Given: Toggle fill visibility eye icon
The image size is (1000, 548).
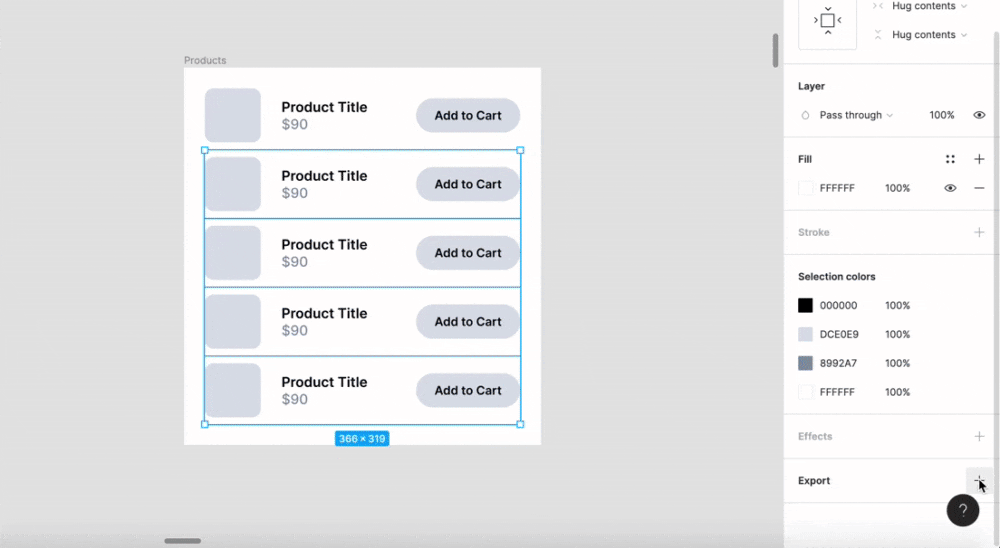Looking at the screenshot, I should click(x=950, y=188).
